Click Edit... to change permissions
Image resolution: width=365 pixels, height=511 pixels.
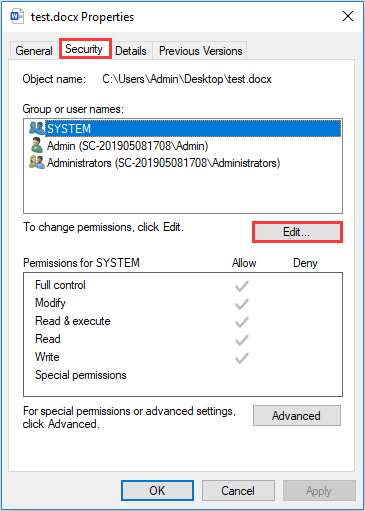[x=297, y=232]
